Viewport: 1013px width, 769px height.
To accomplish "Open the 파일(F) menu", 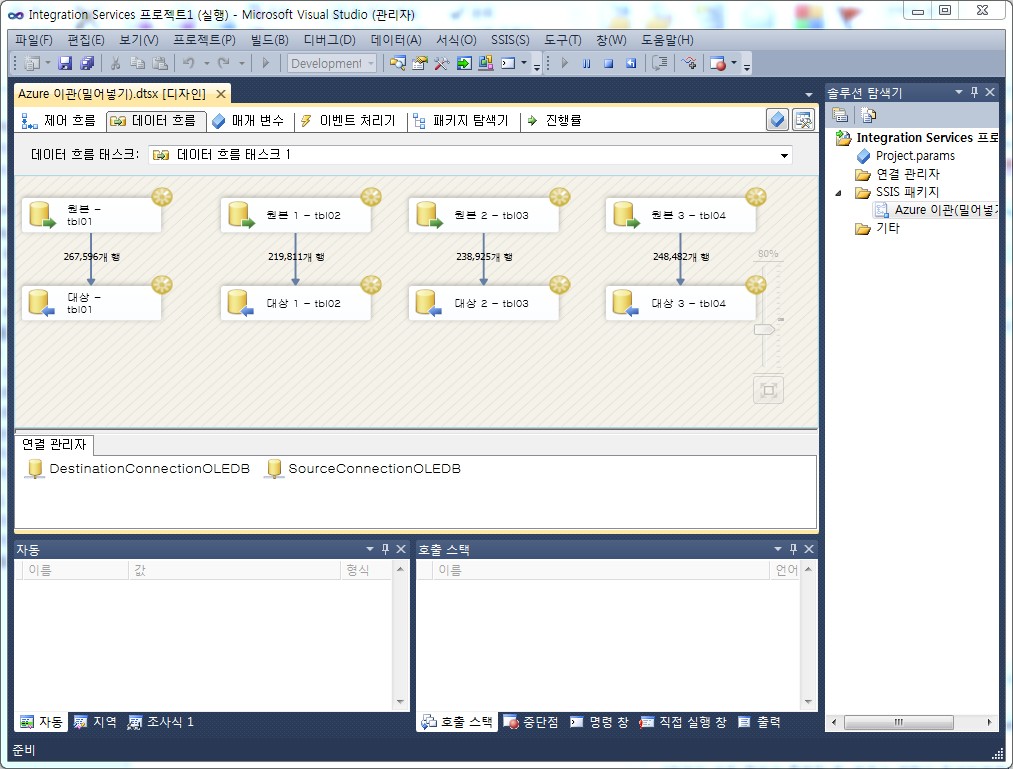I will [x=34, y=40].
